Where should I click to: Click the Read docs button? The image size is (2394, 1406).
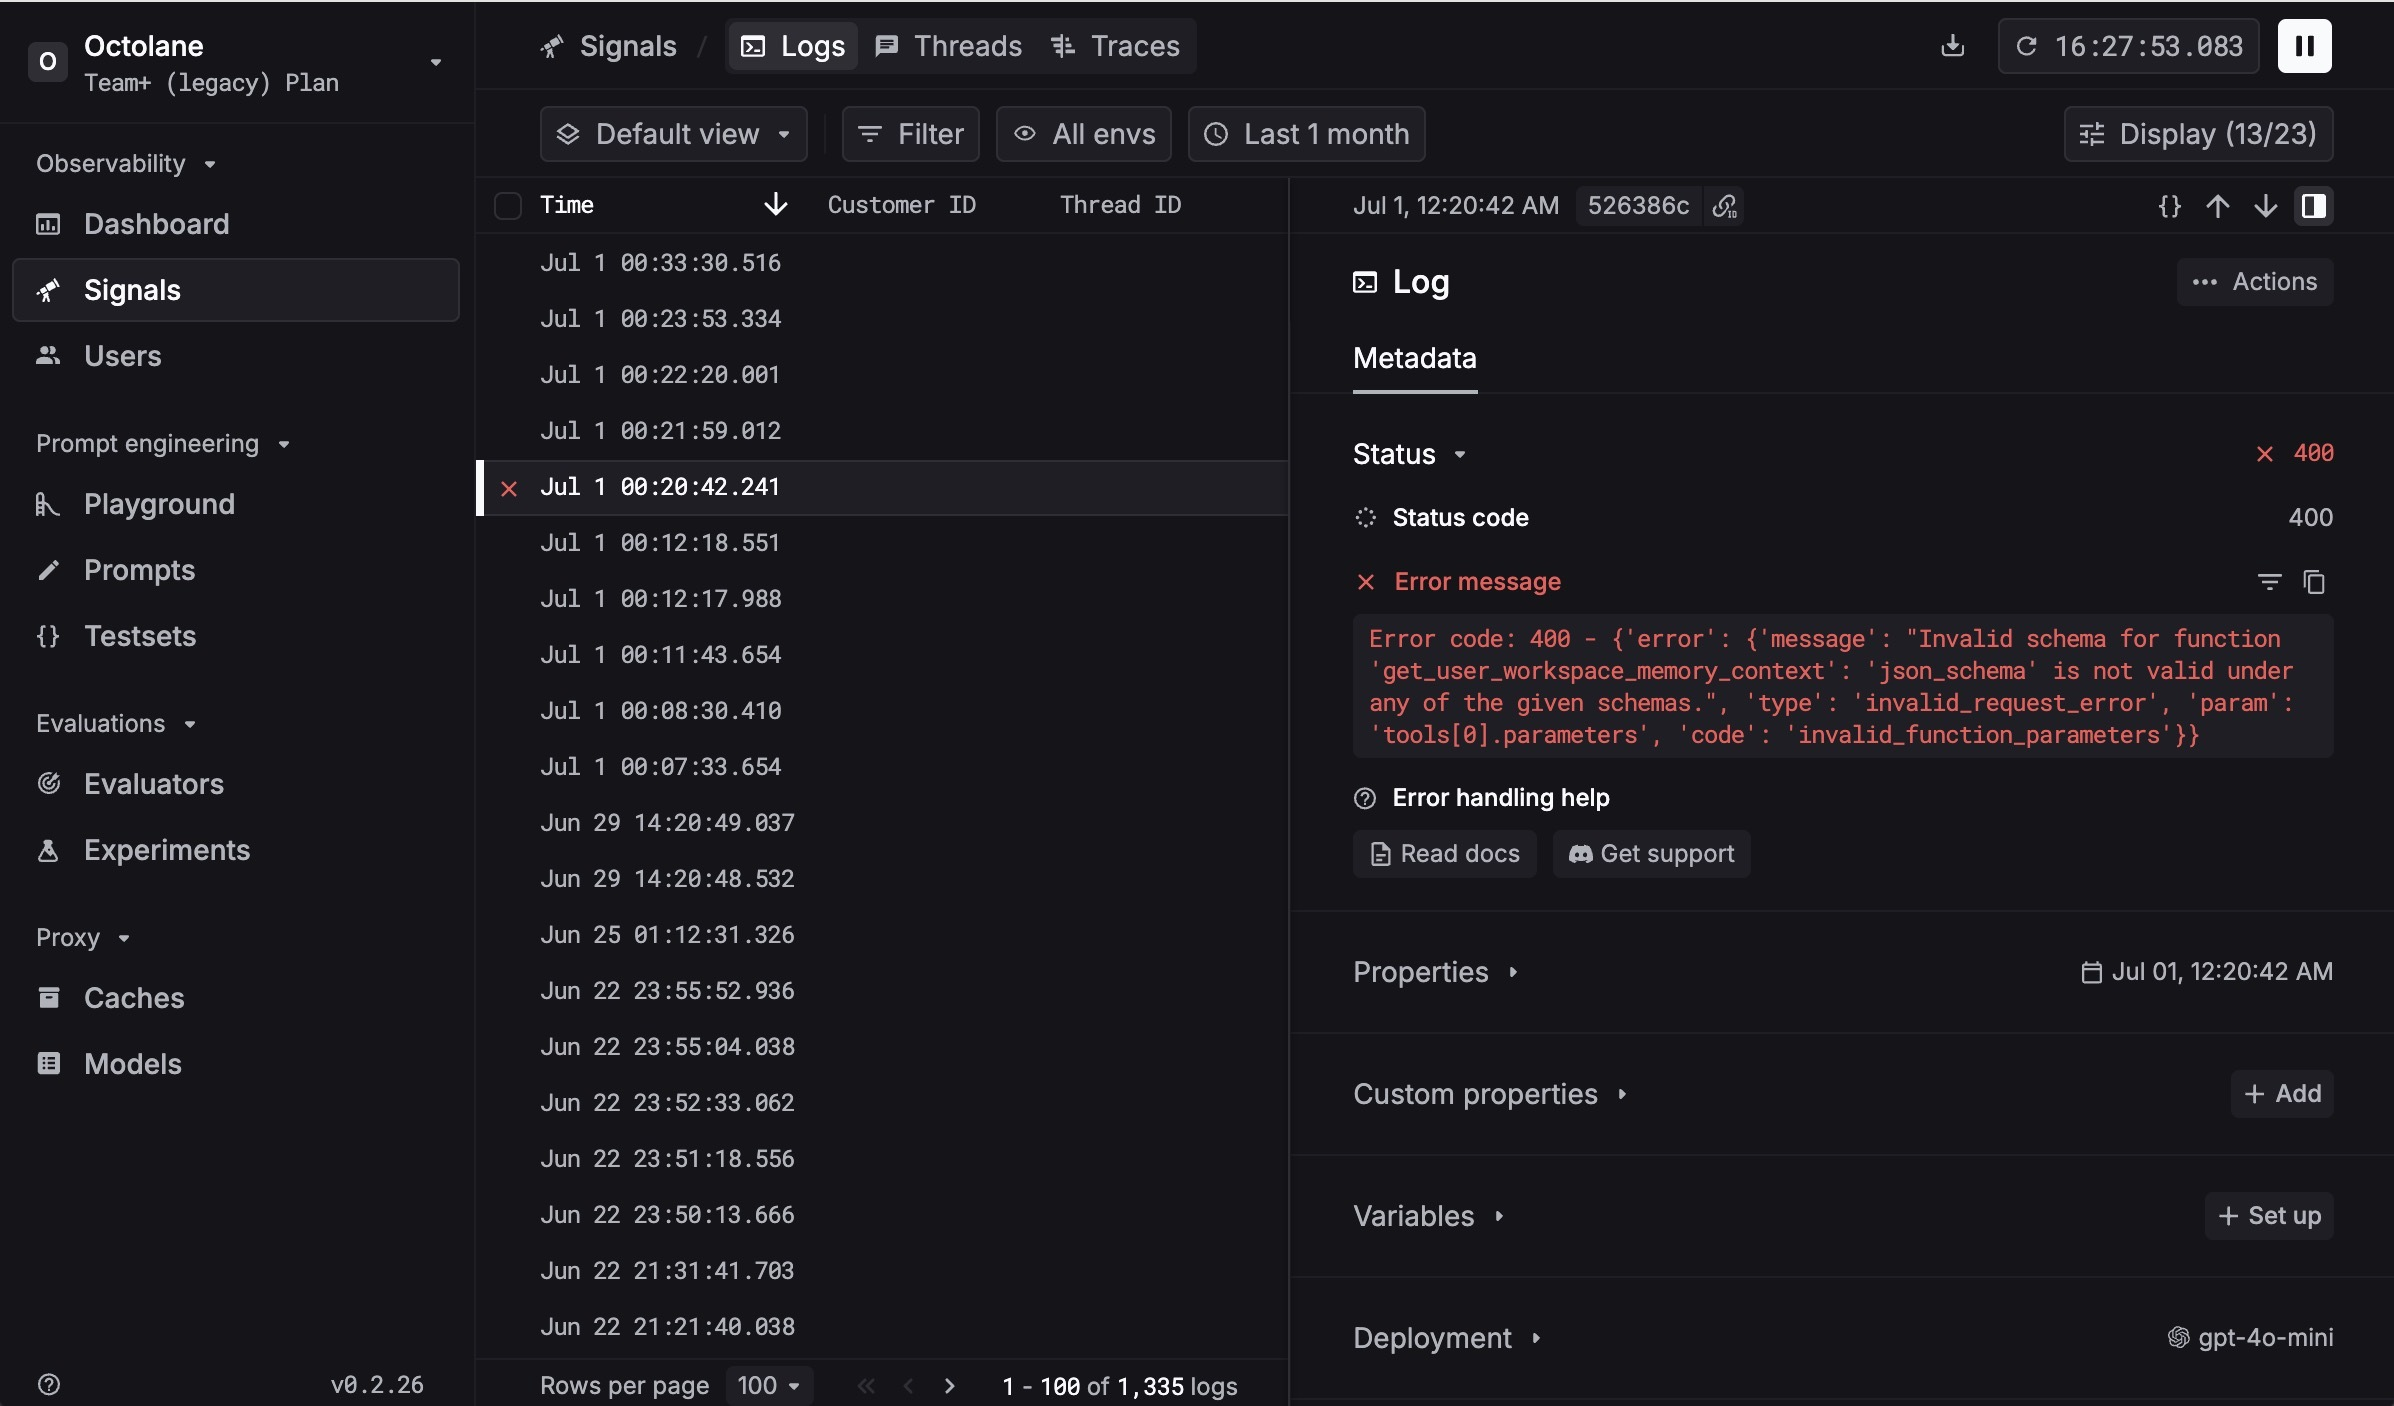click(x=1444, y=854)
